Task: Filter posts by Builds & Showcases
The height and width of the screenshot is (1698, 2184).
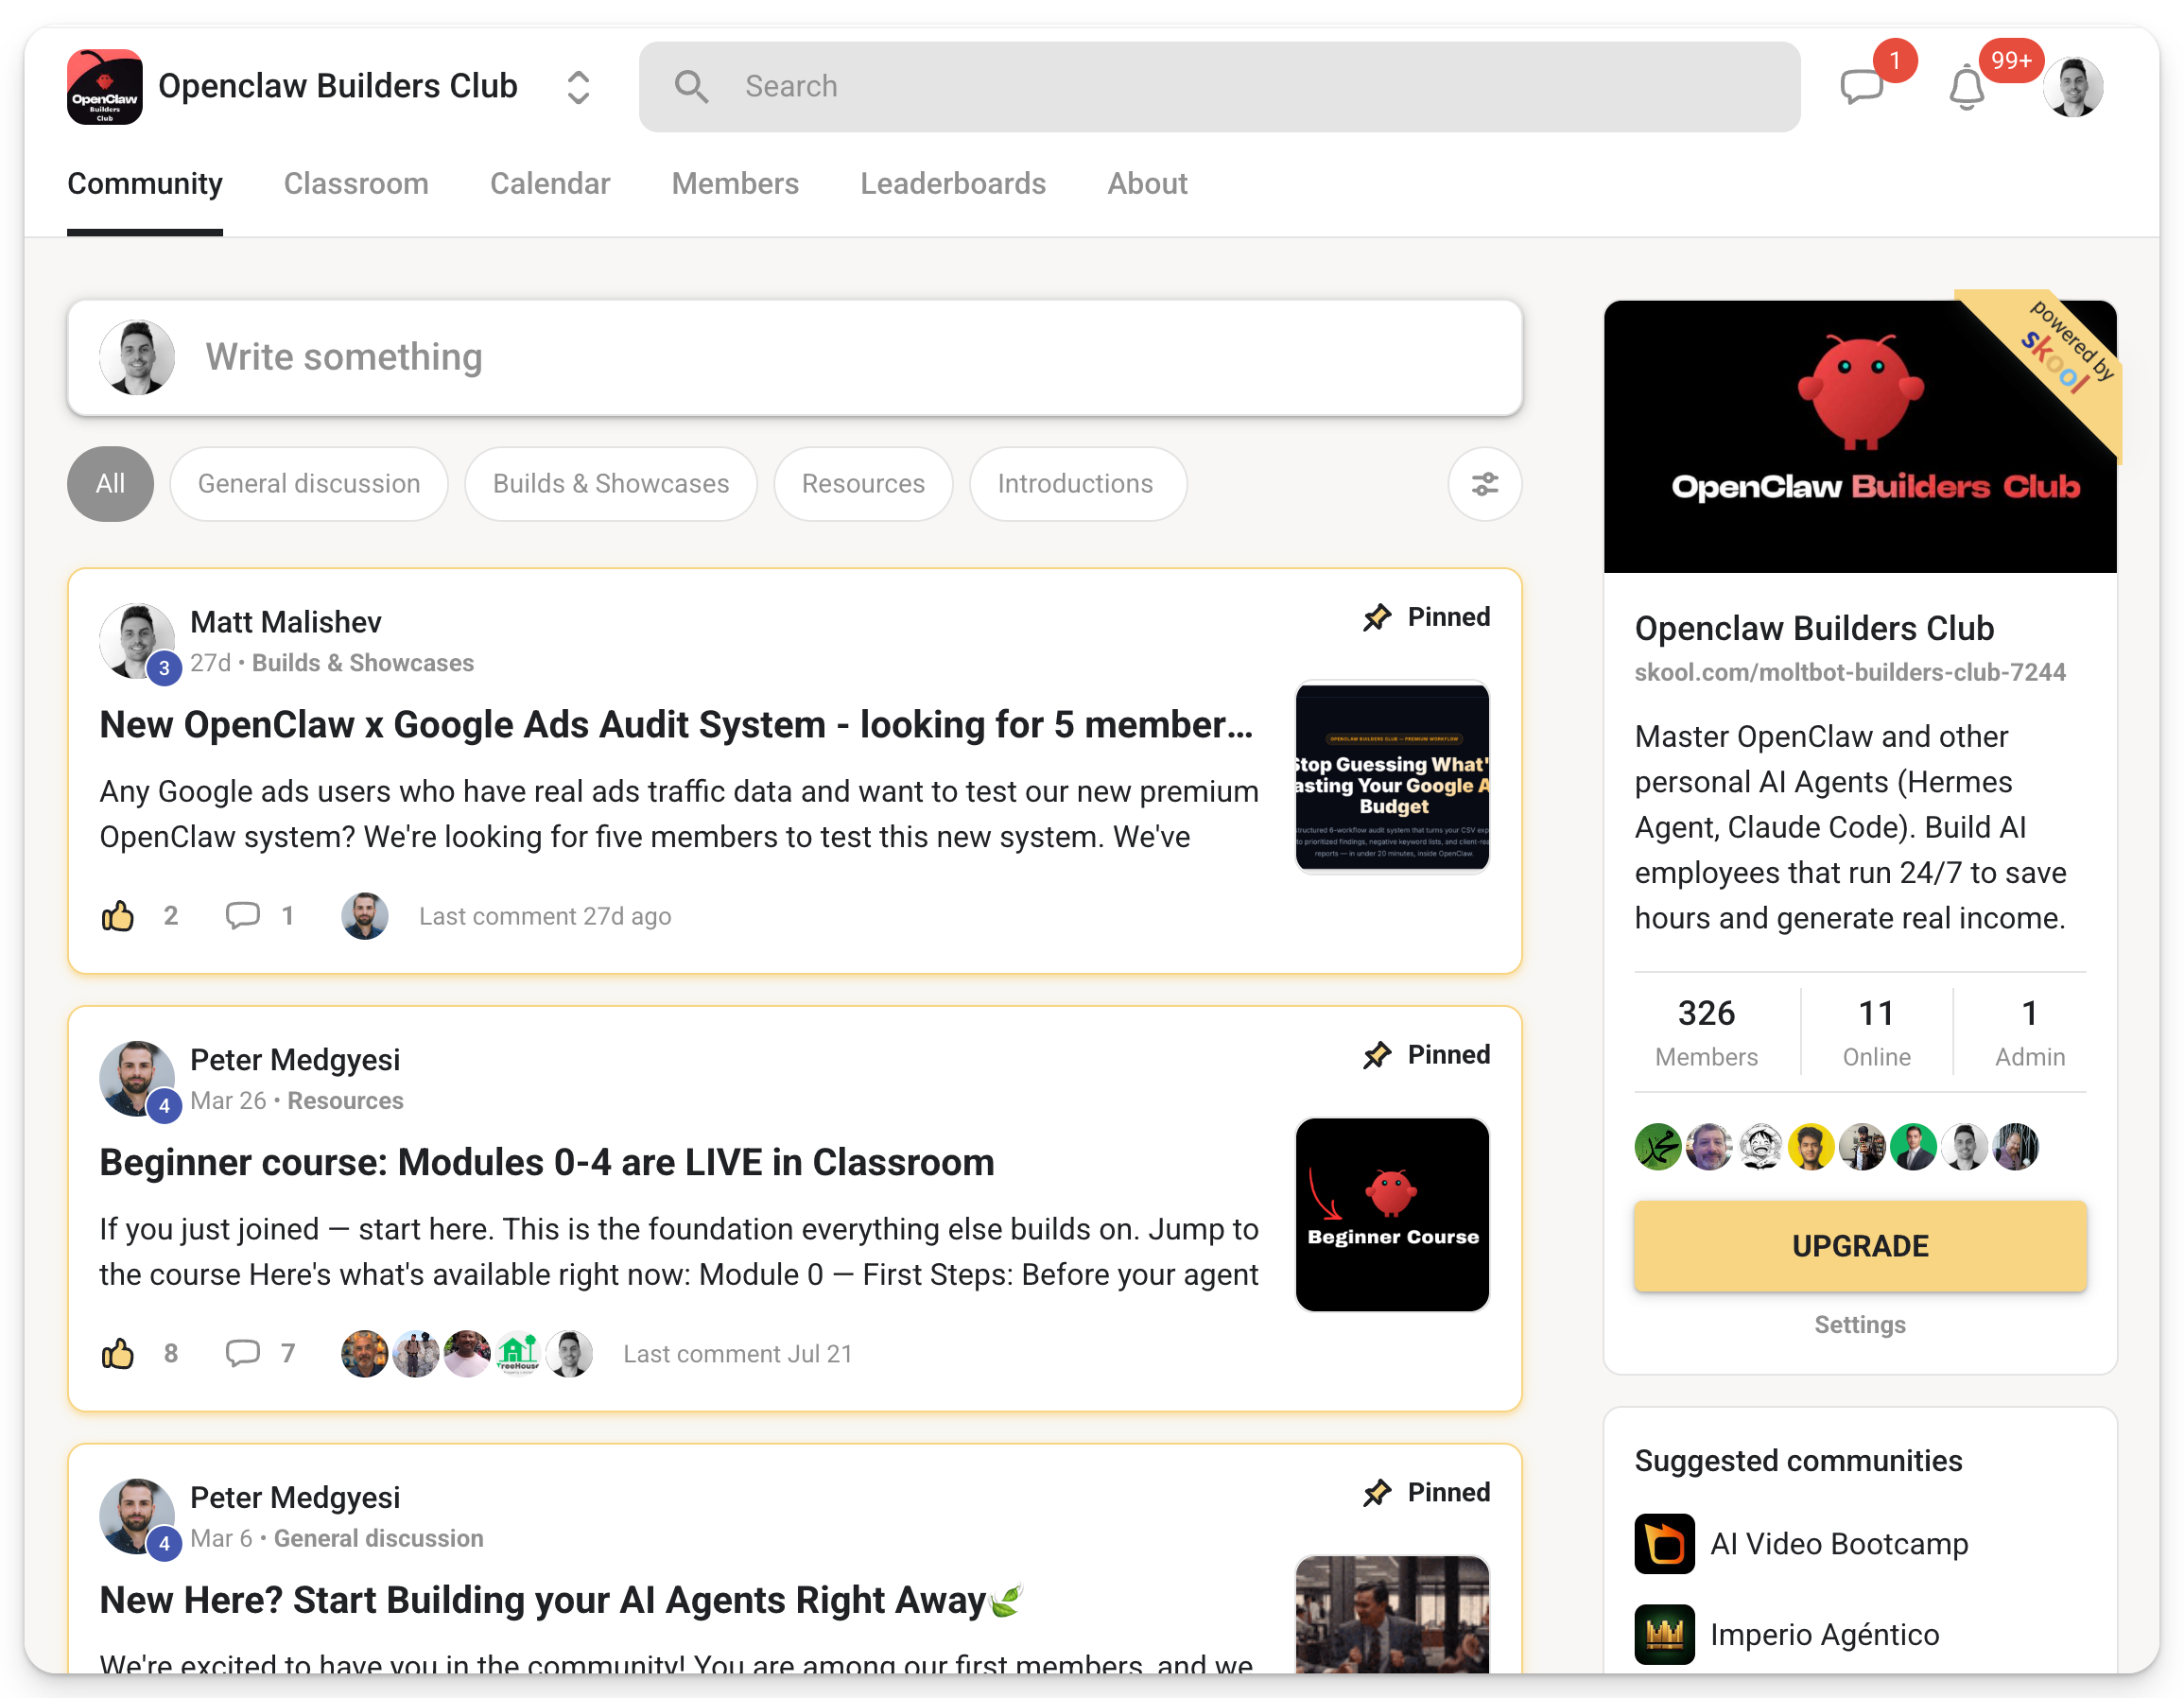Action: point(611,484)
